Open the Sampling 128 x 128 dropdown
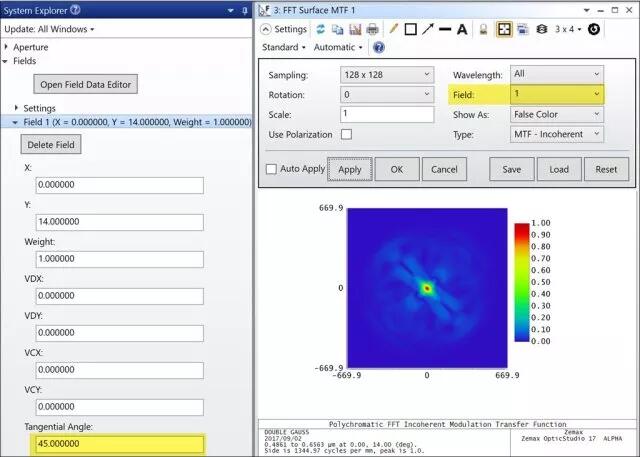Screen dimensions: 640x457 386,75
